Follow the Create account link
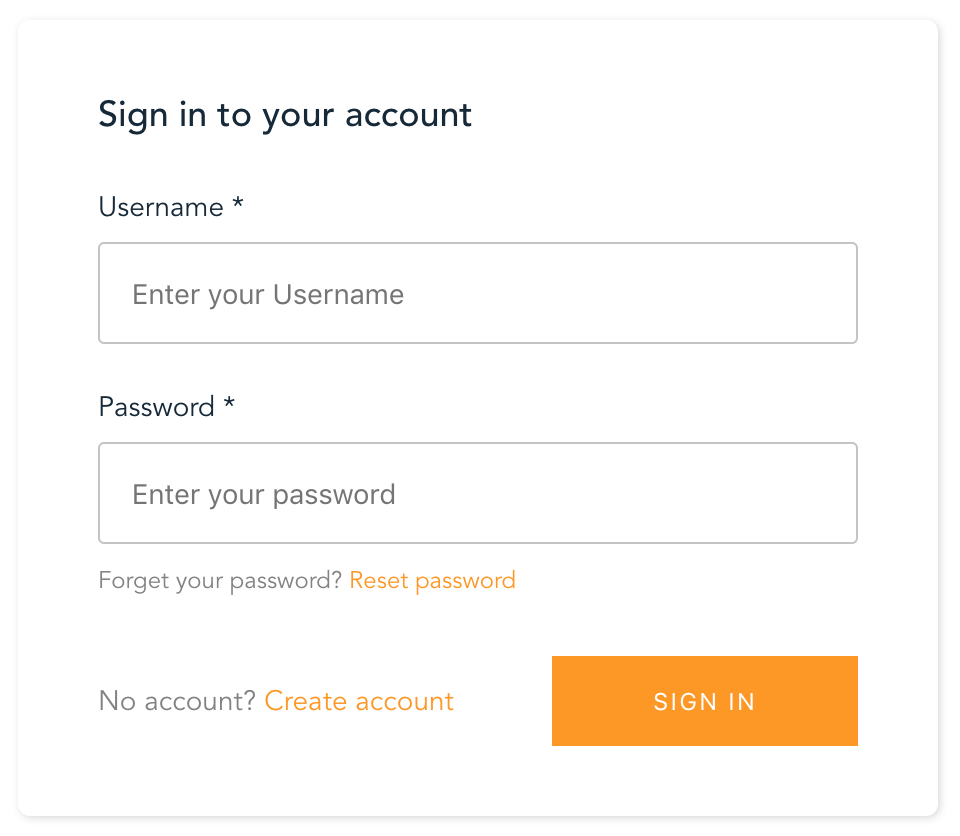 click(x=359, y=701)
